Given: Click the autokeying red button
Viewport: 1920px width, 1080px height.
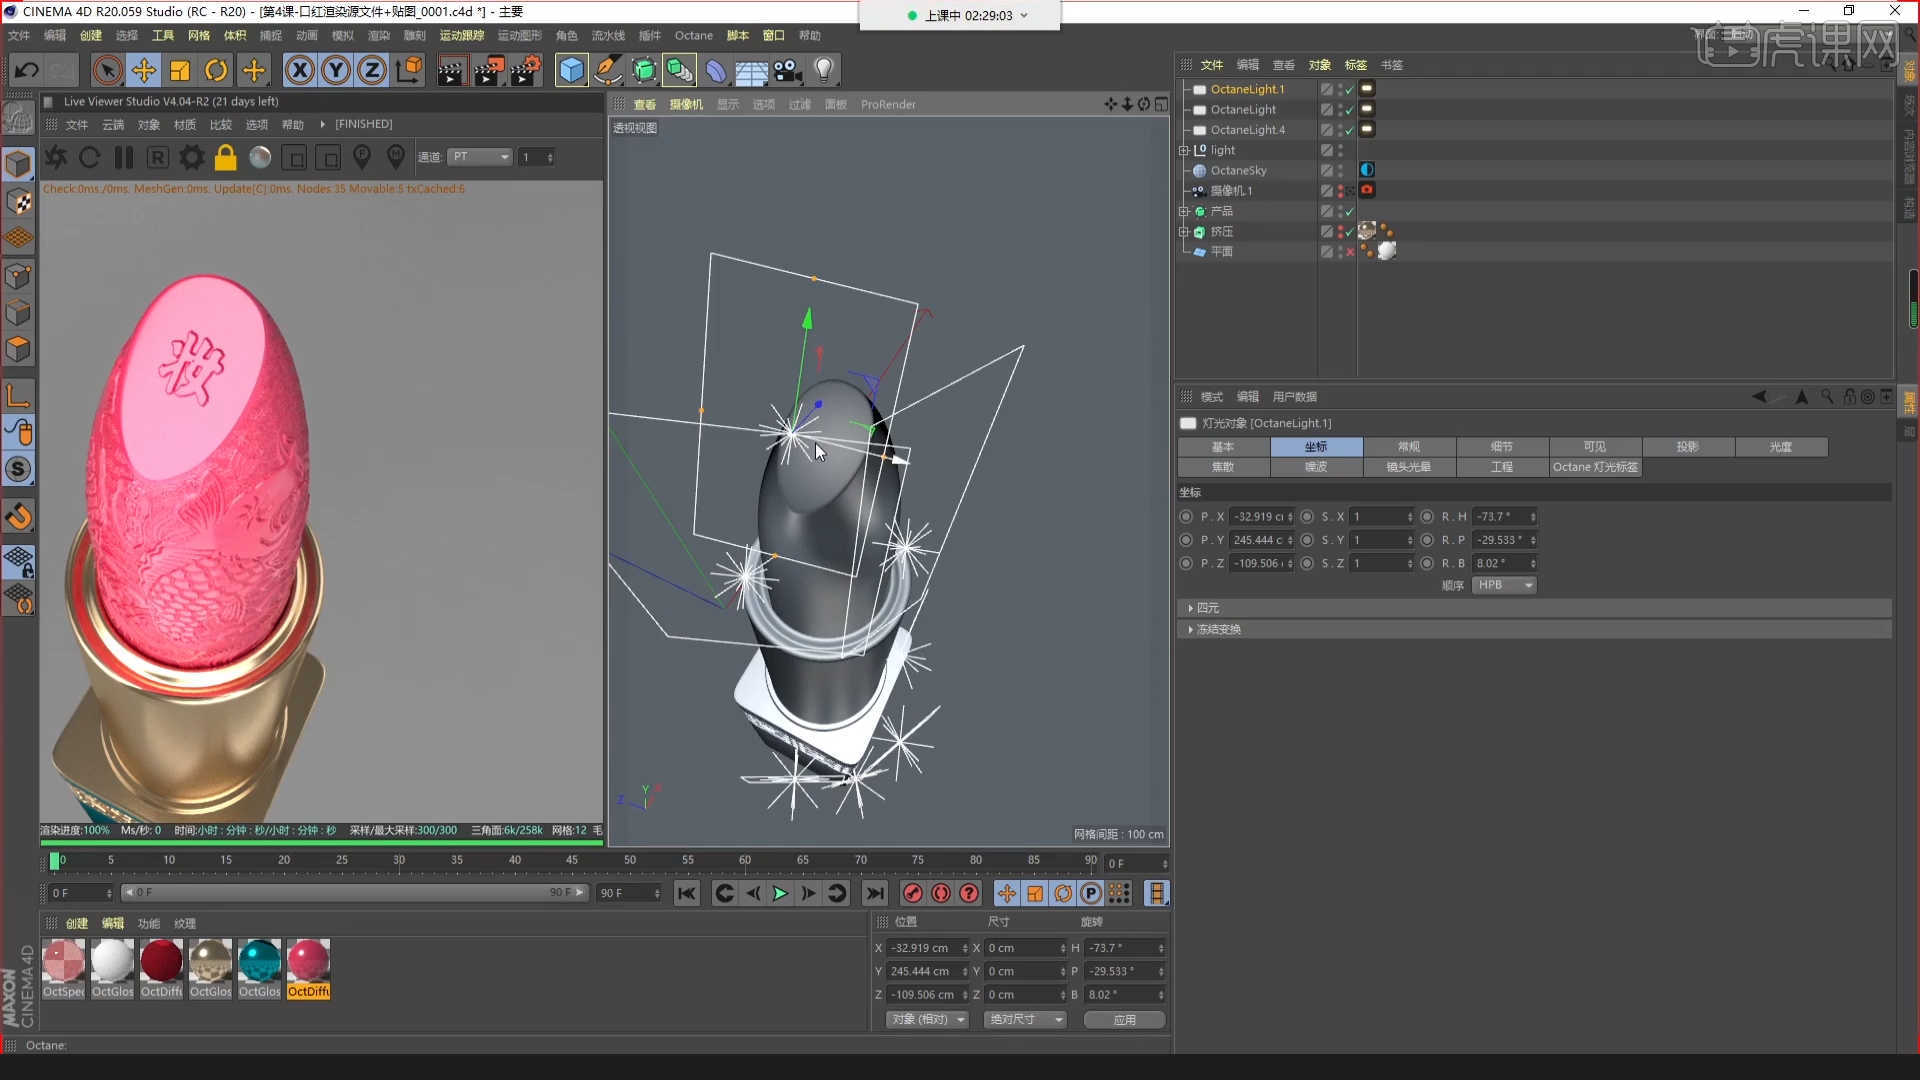Looking at the screenshot, I should (941, 893).
